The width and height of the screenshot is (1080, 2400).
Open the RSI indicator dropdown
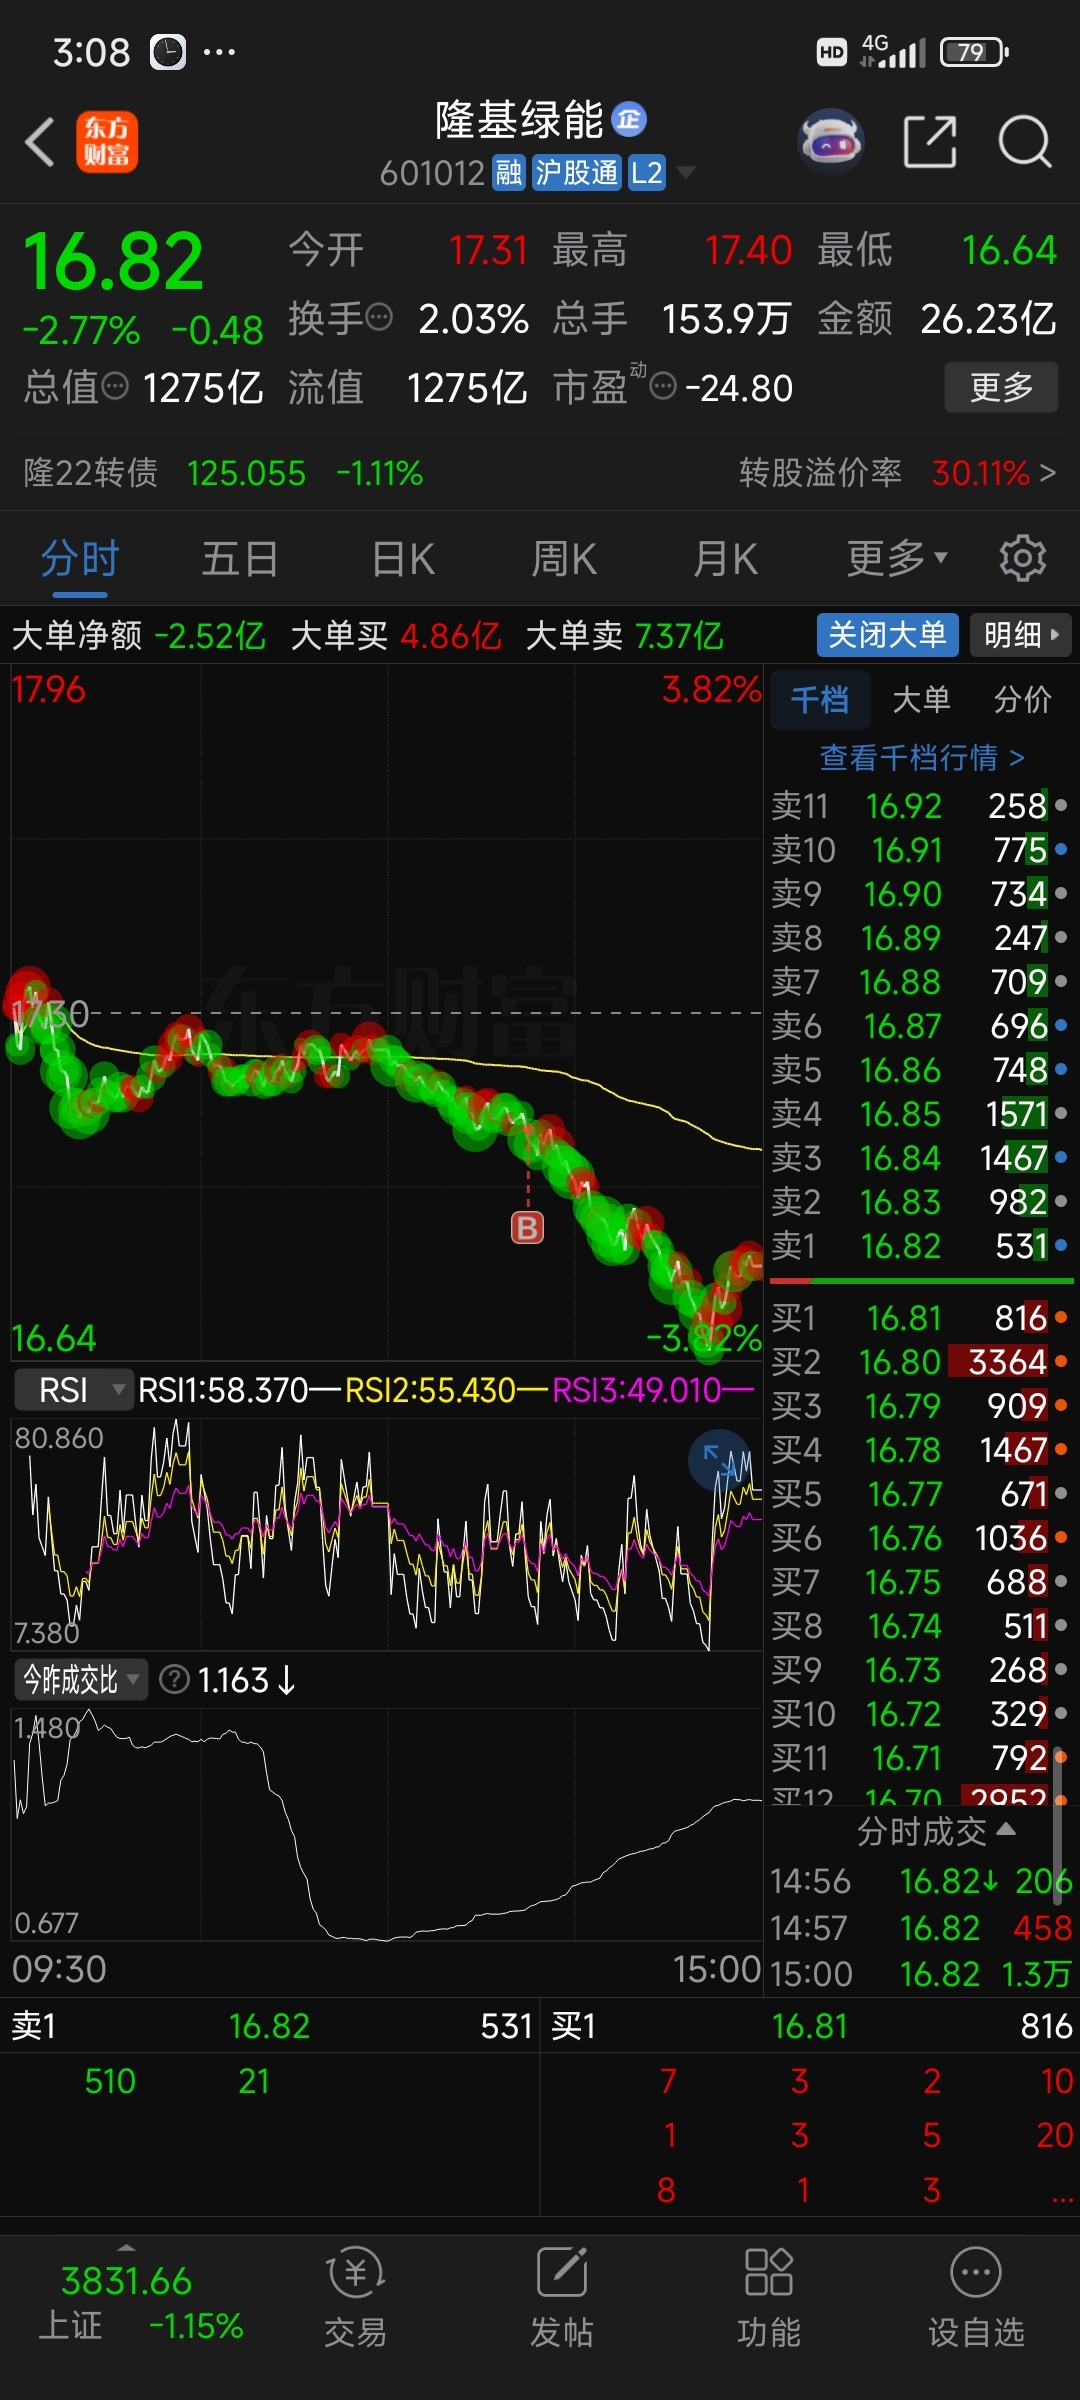[x=74, y=1389]
